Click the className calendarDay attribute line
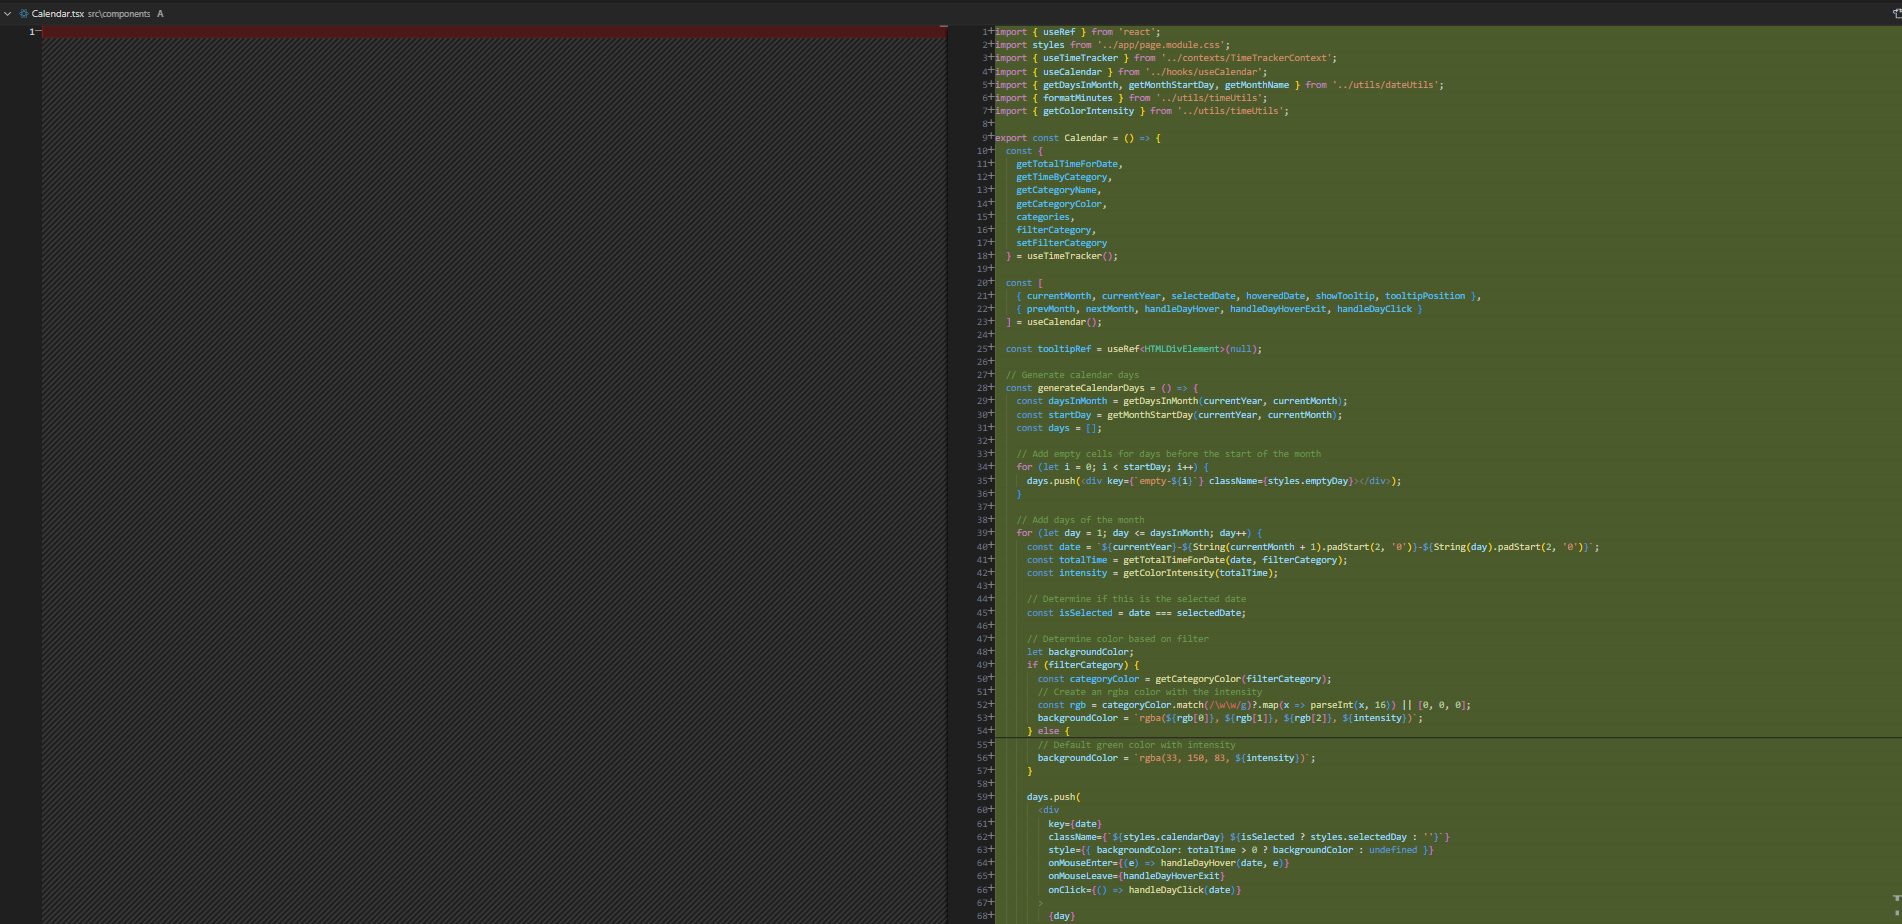The height and width of the screenshot is (924, 1902). (x=1249, y=837)
